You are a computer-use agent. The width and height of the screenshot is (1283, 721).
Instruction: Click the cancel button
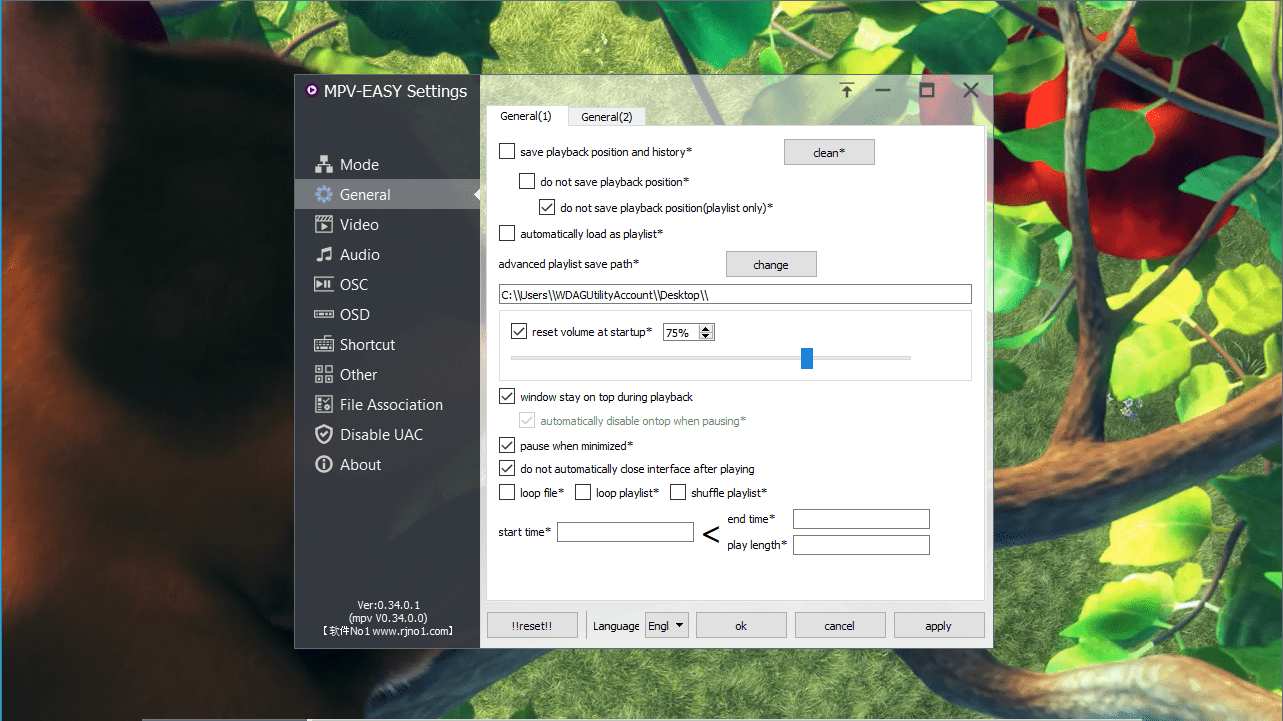840,626
